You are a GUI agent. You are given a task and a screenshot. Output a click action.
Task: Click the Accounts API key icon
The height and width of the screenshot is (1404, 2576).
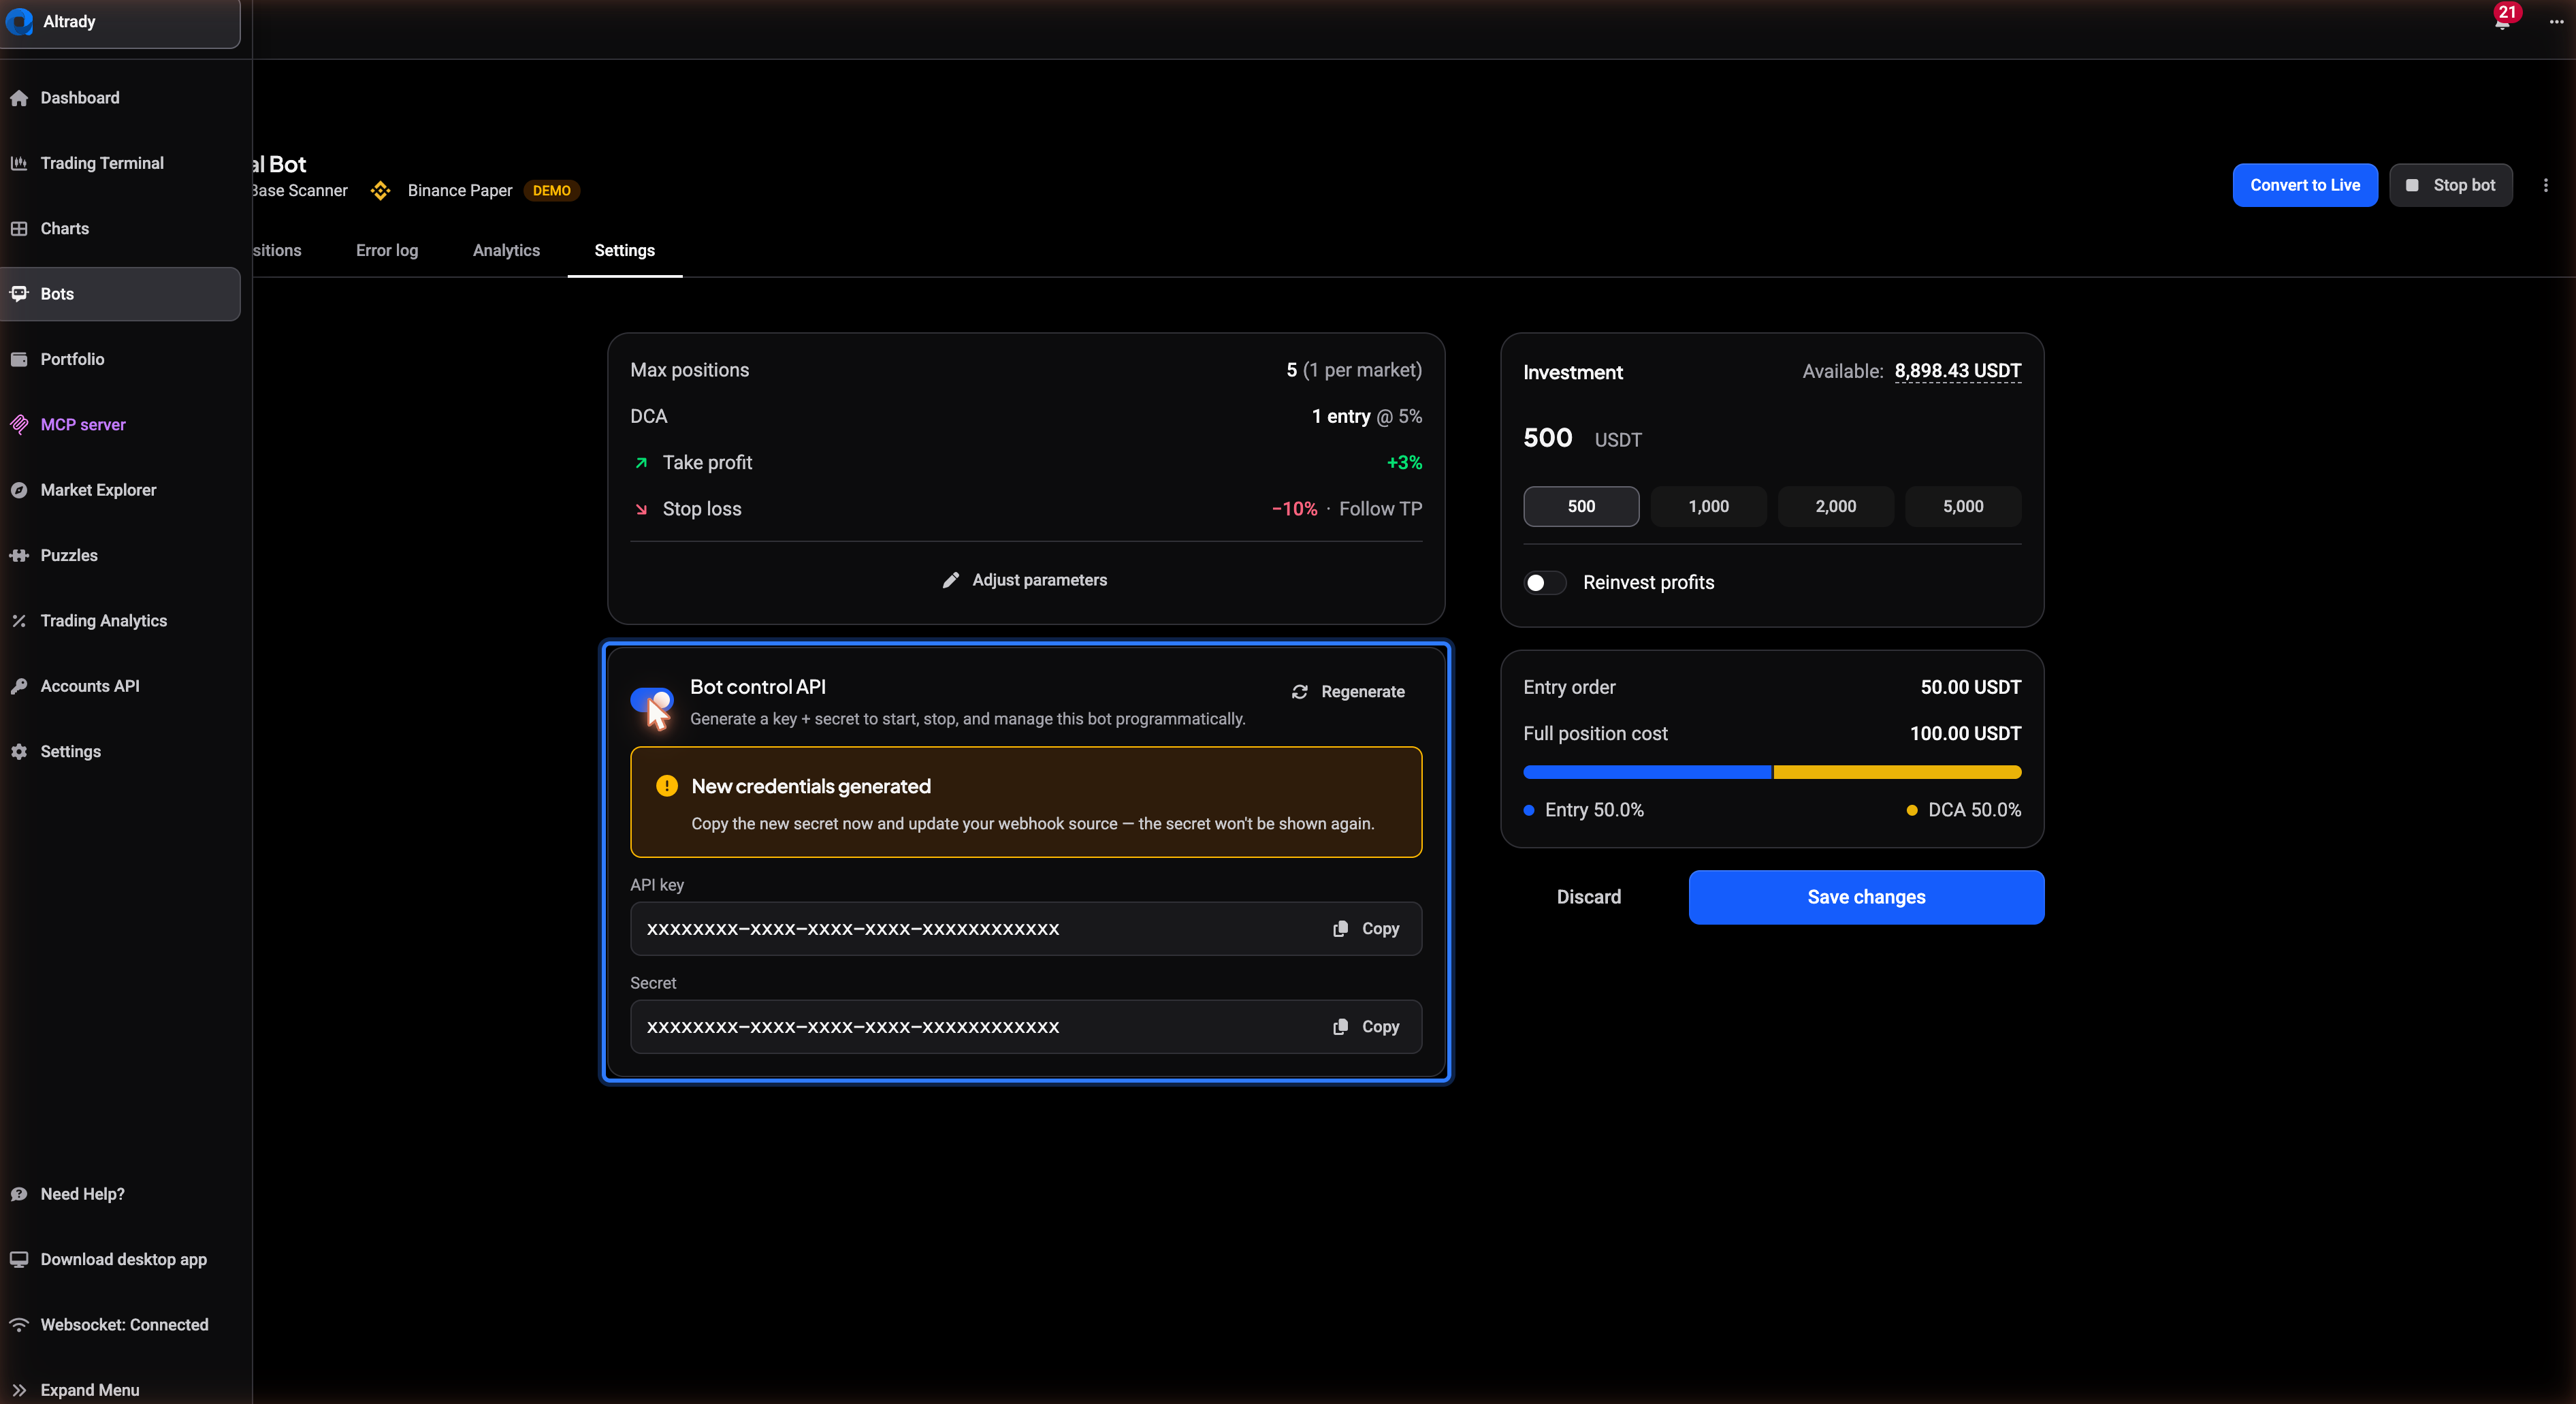19,686
